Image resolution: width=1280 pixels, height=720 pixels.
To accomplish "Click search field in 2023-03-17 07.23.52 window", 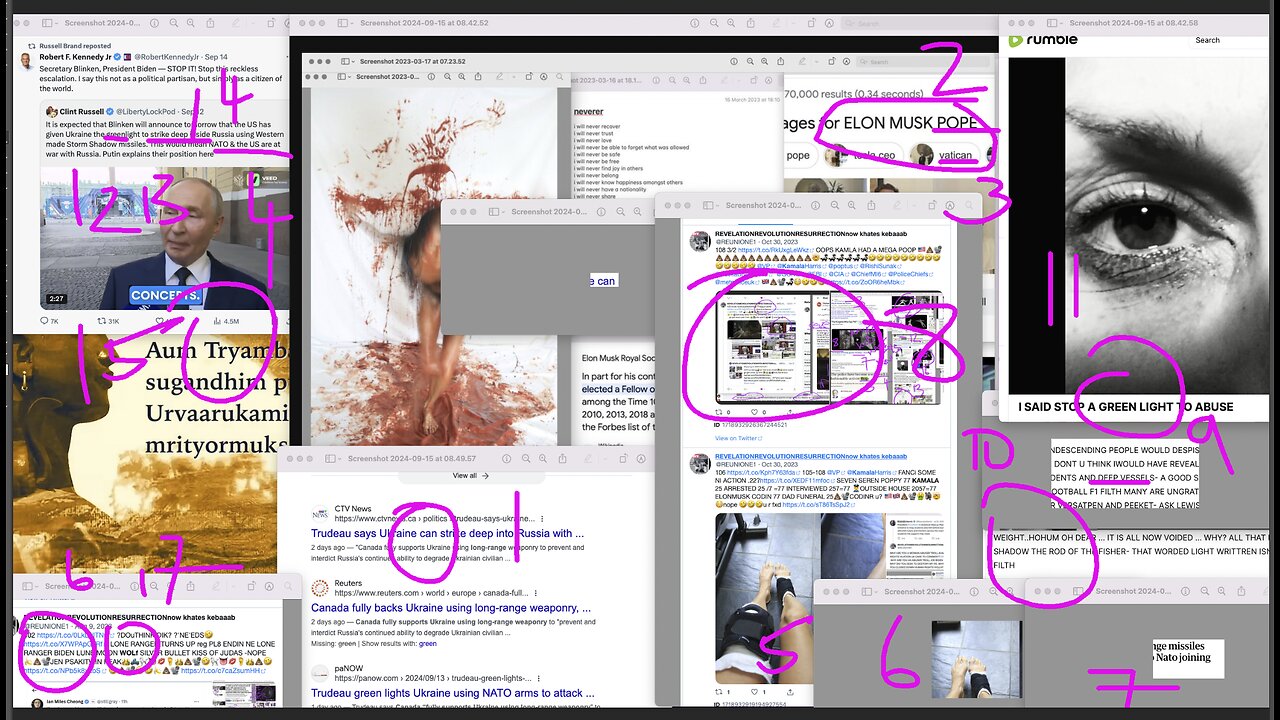I will [923, 61].
